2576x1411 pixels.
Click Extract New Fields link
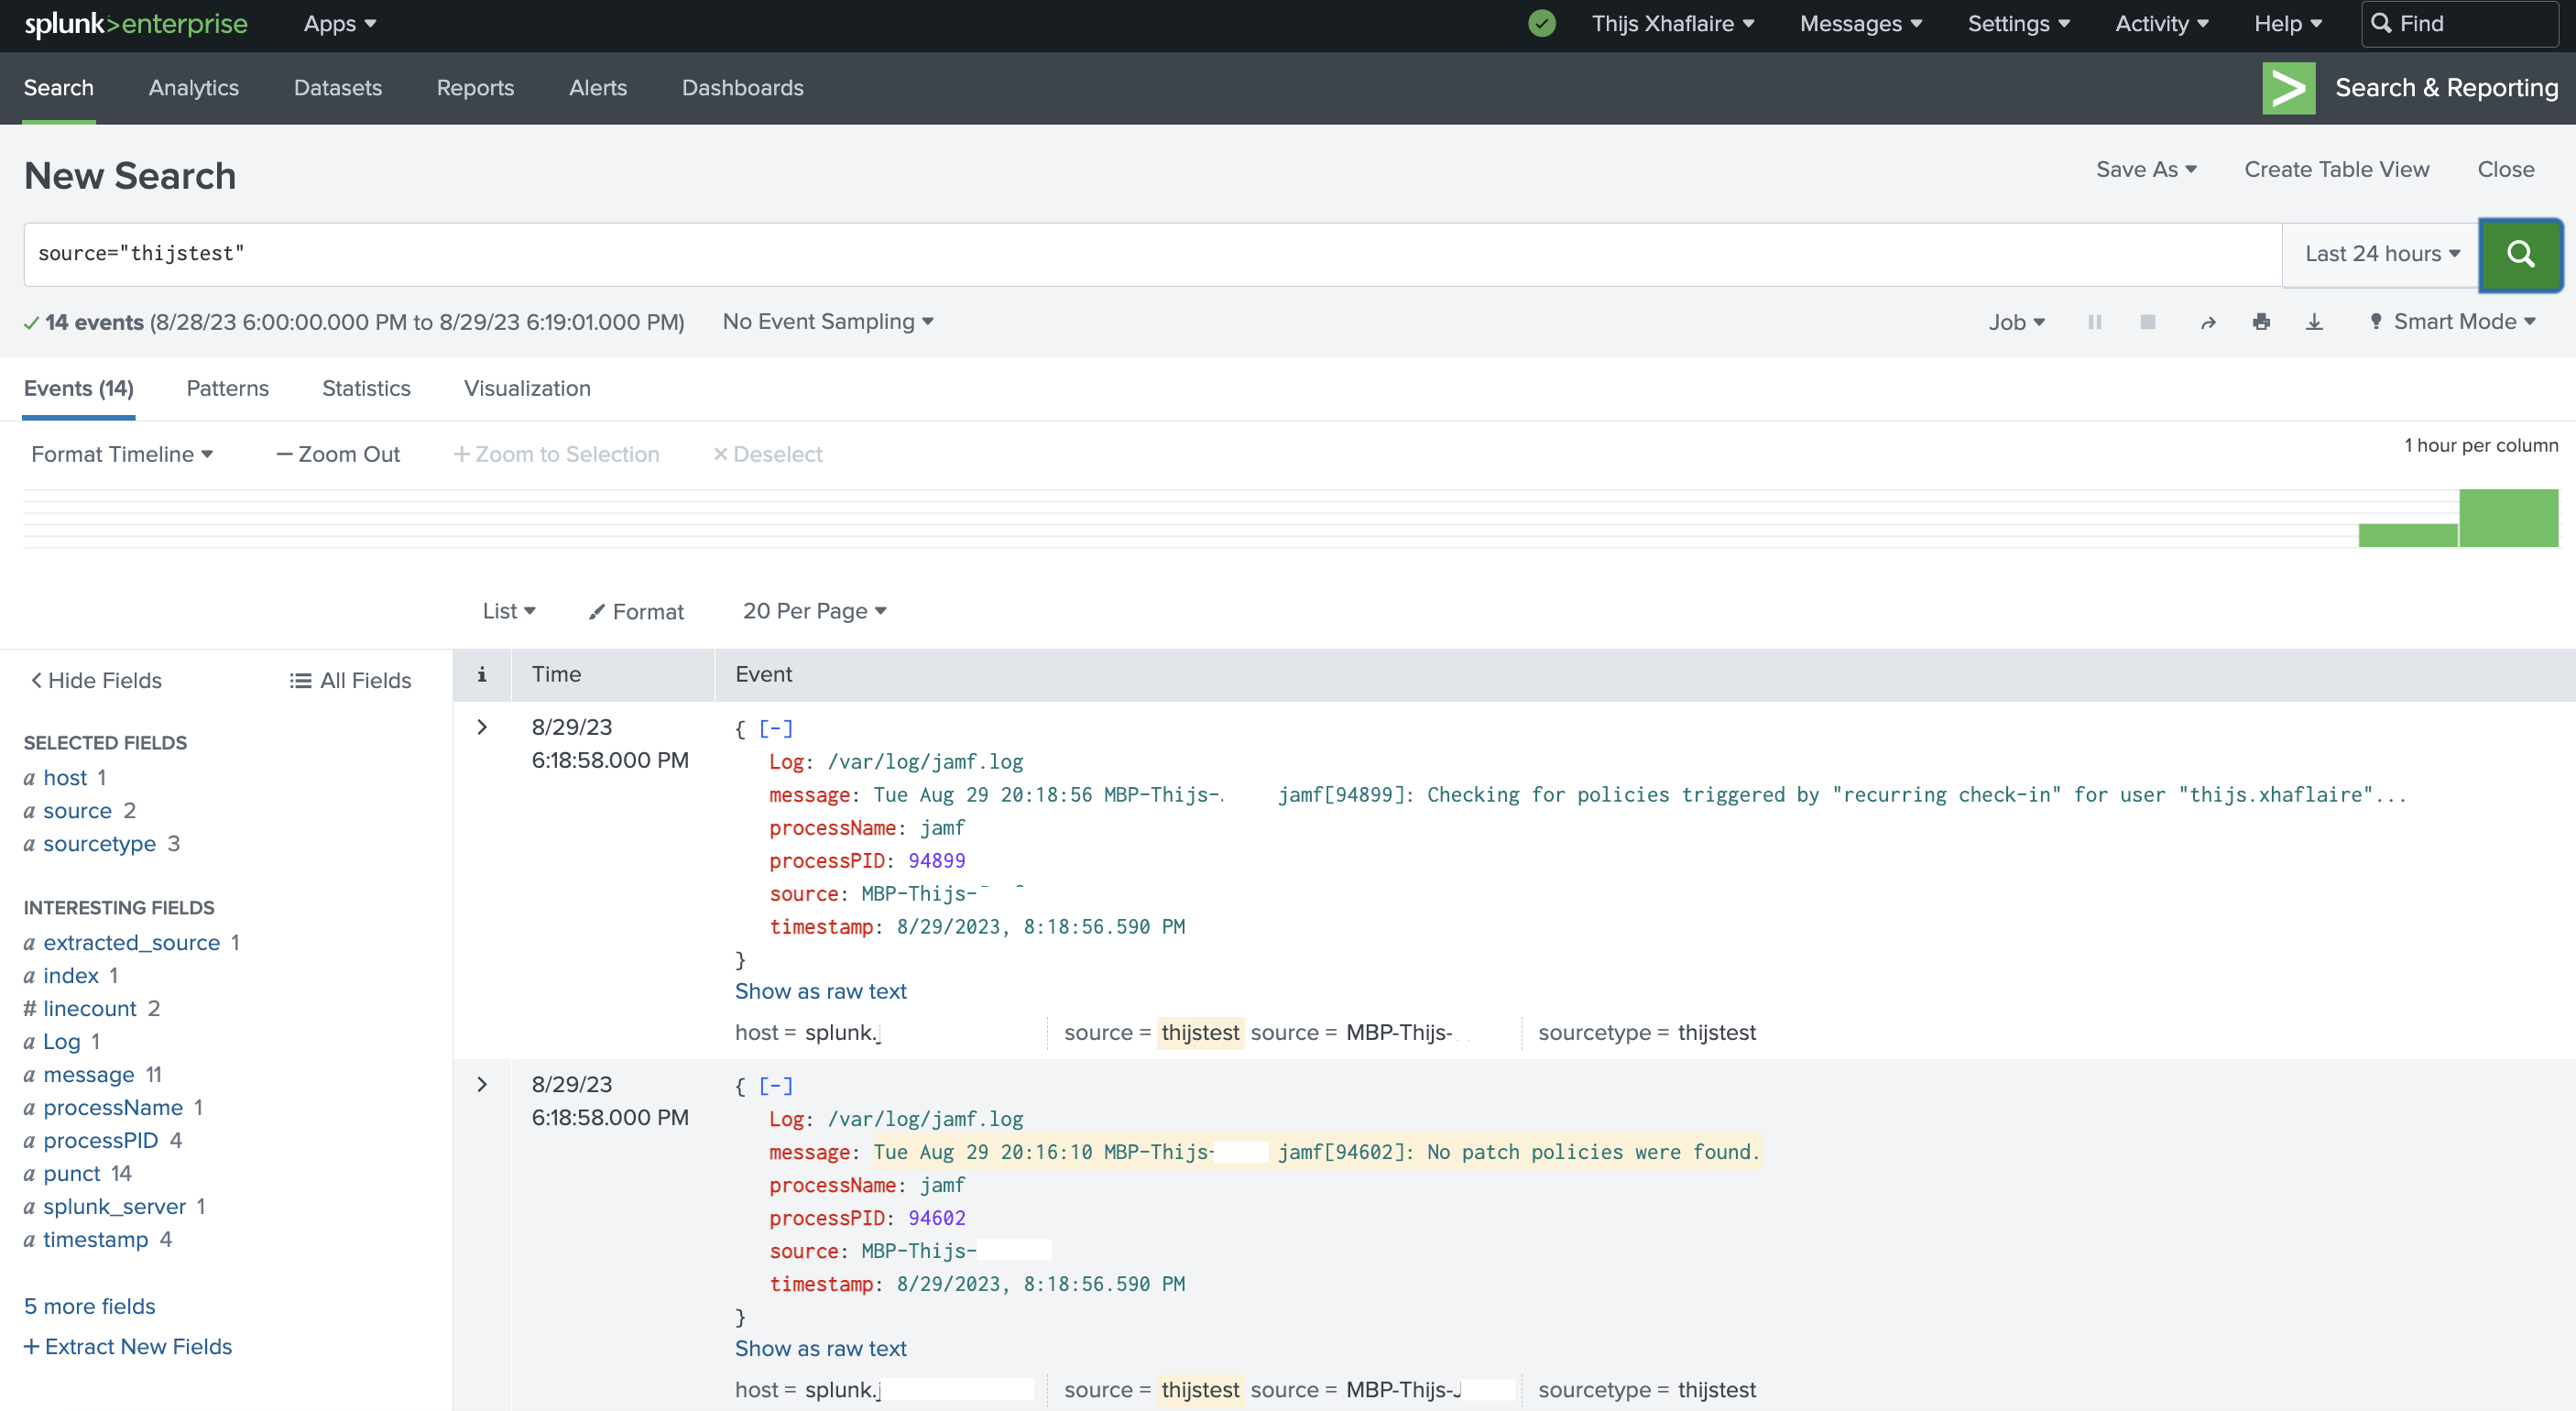click(x=128, y=1346)
